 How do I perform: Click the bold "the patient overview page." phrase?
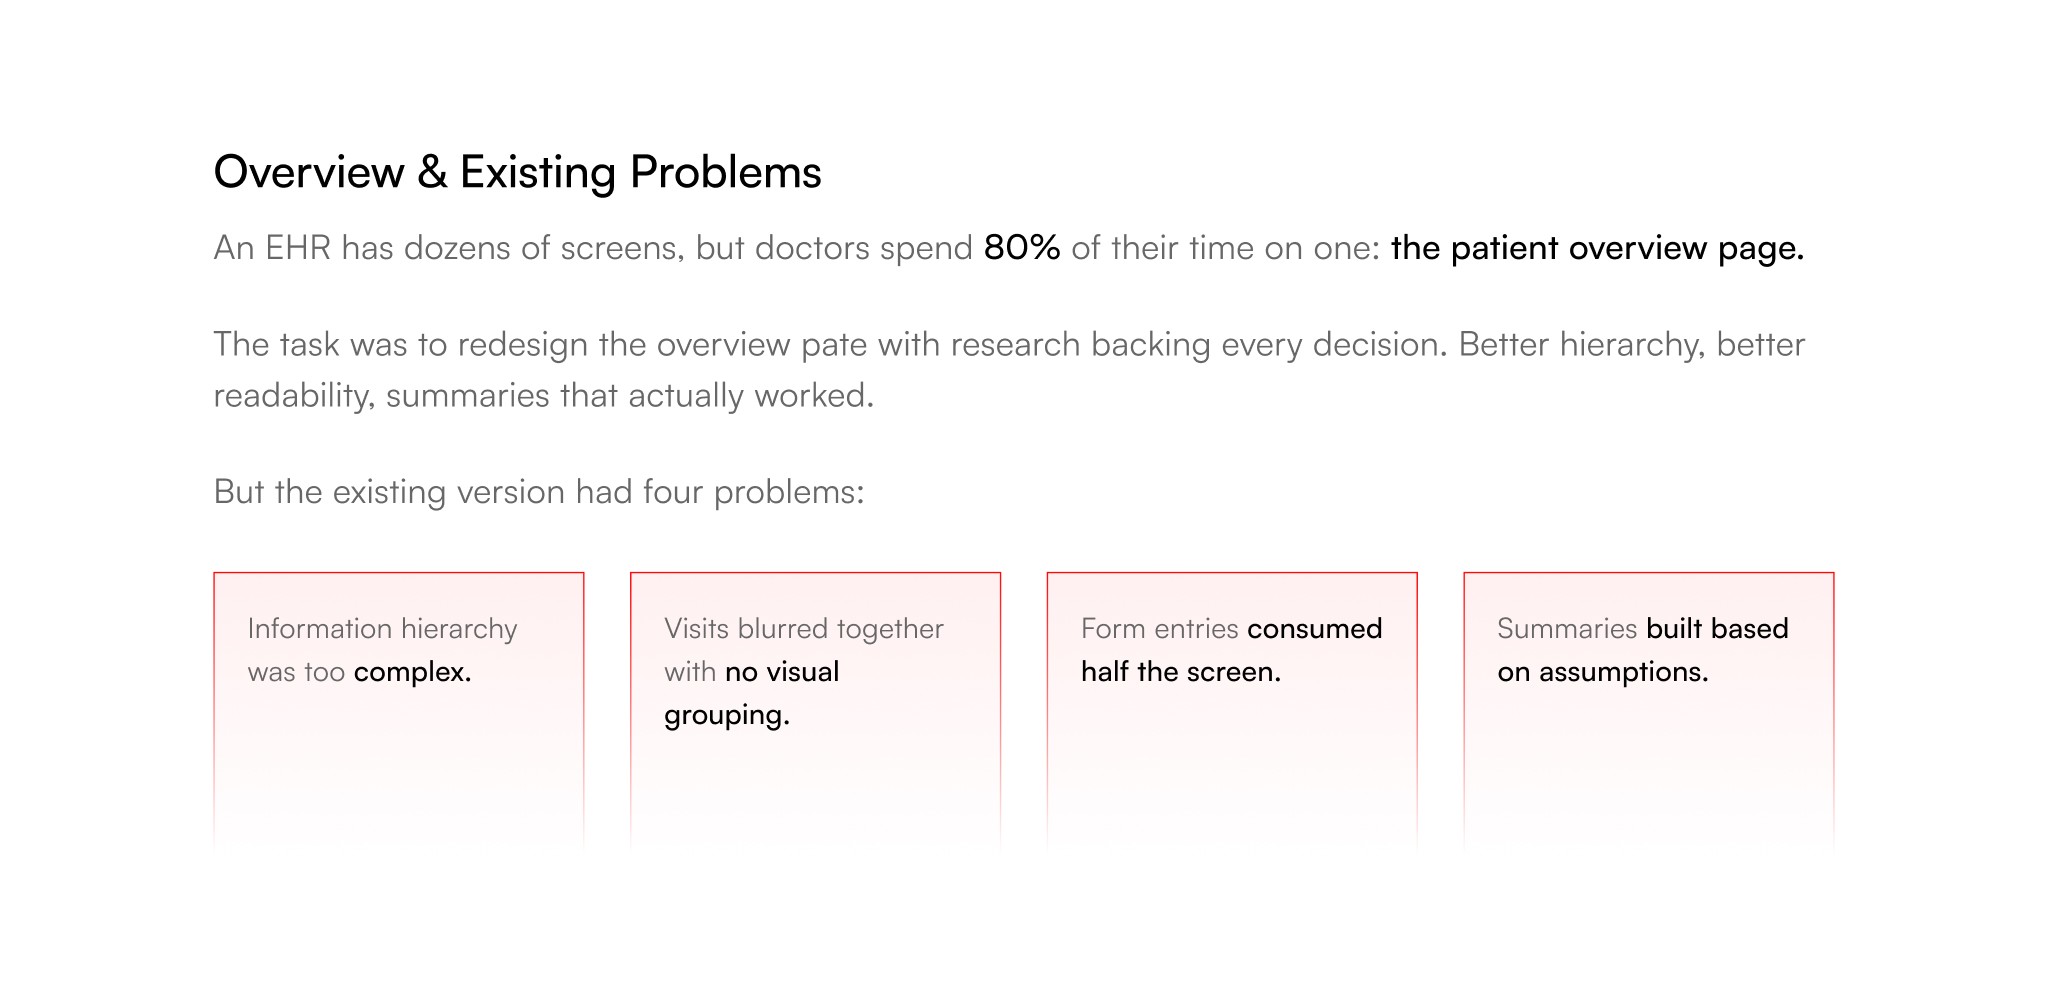[1597, 248]
